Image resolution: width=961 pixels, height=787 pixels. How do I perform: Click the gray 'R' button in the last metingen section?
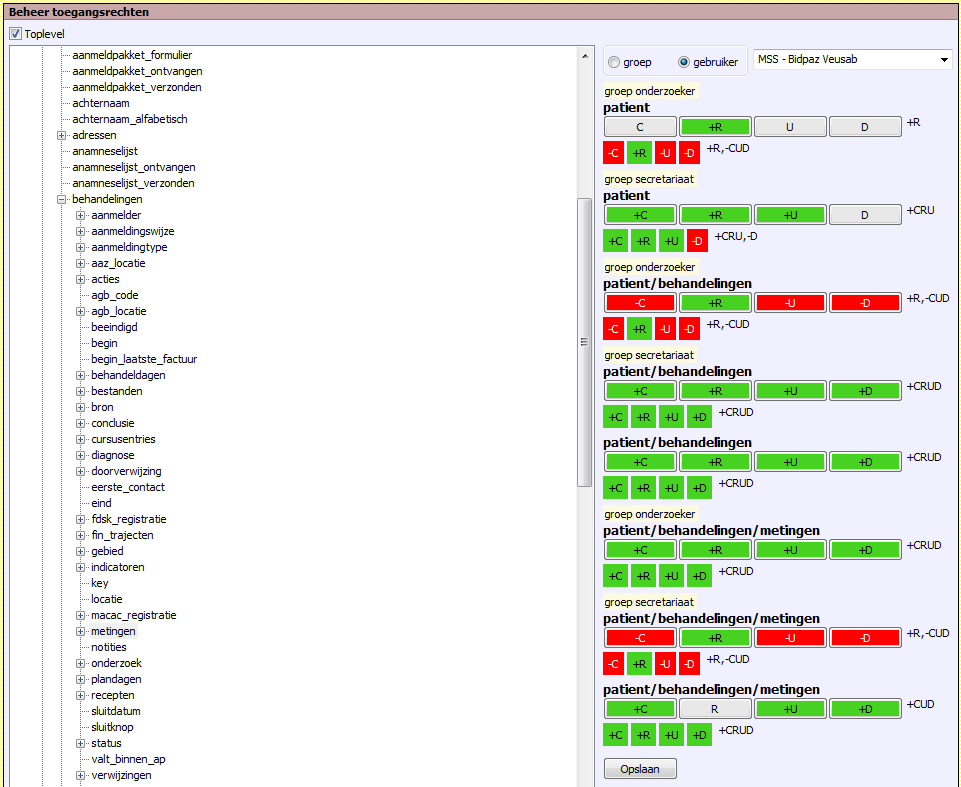[x=715, y=709]
